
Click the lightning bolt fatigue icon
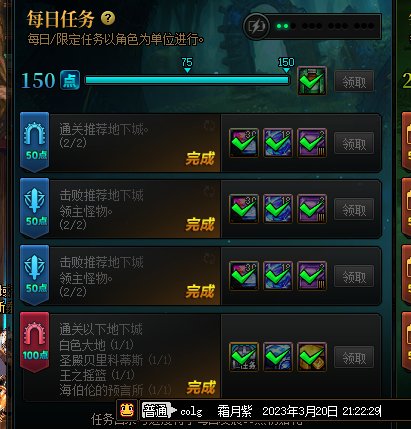pos(256,26)
